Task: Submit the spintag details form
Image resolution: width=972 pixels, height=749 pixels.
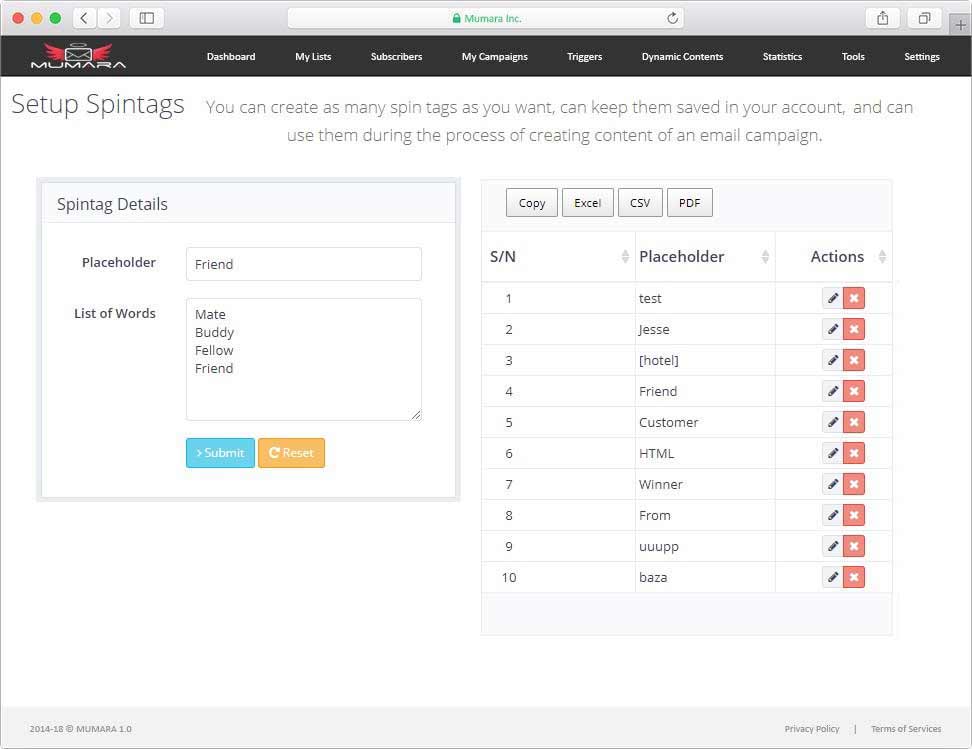Action: pyautogui.click(x=220, y=453)
